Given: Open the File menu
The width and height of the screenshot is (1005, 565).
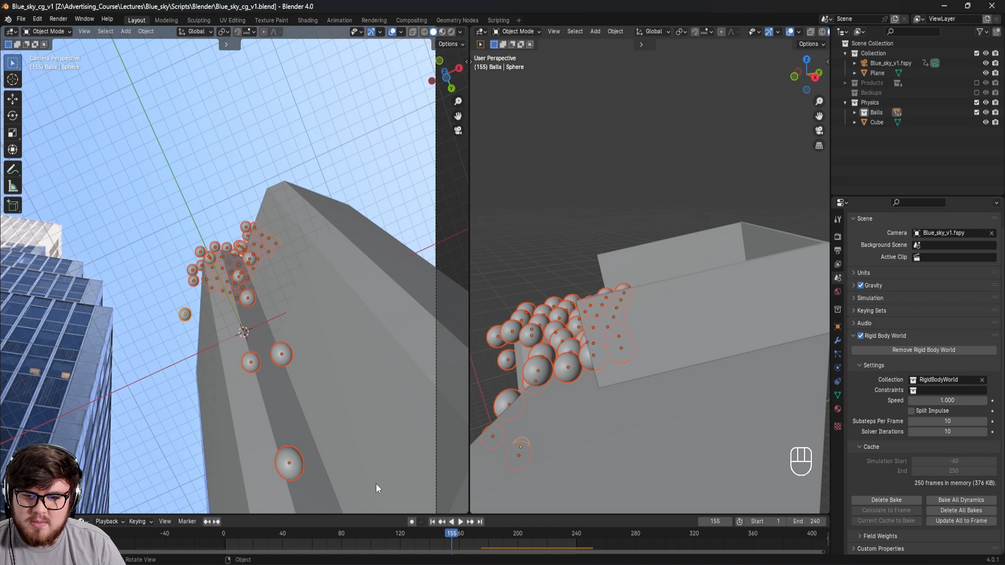Looking at the screenshot, I should click(21, 19).
